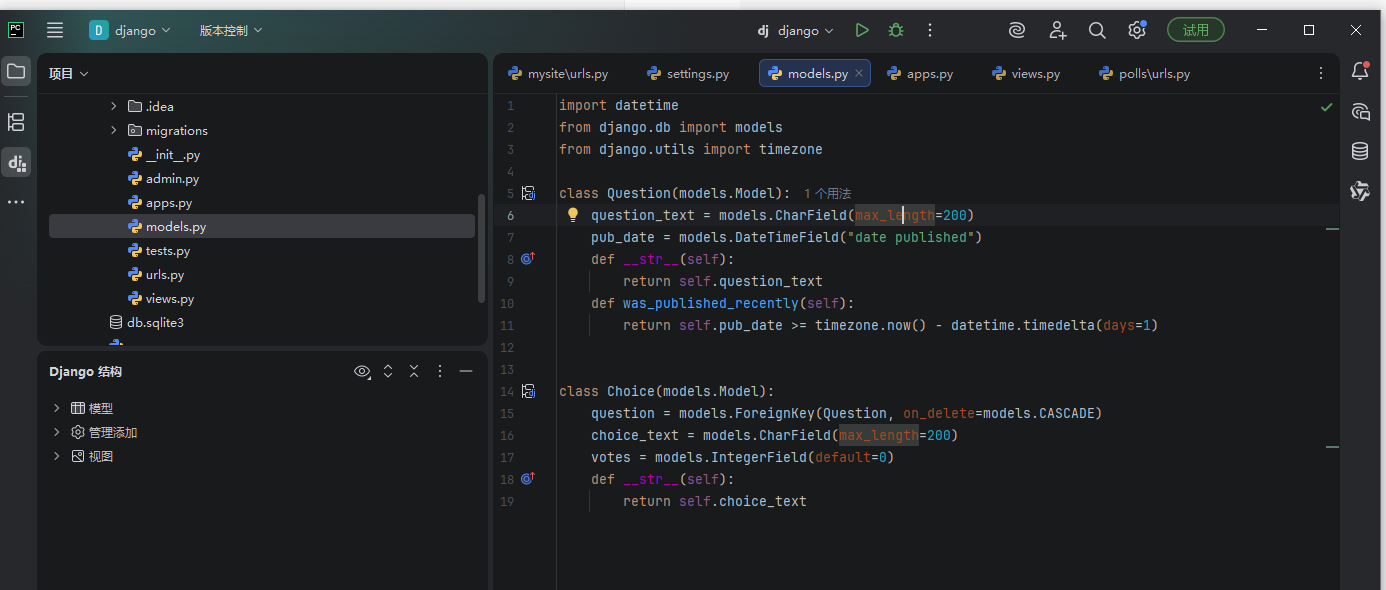
Task: Expand the .idea folder
Action: pos(113,106)
